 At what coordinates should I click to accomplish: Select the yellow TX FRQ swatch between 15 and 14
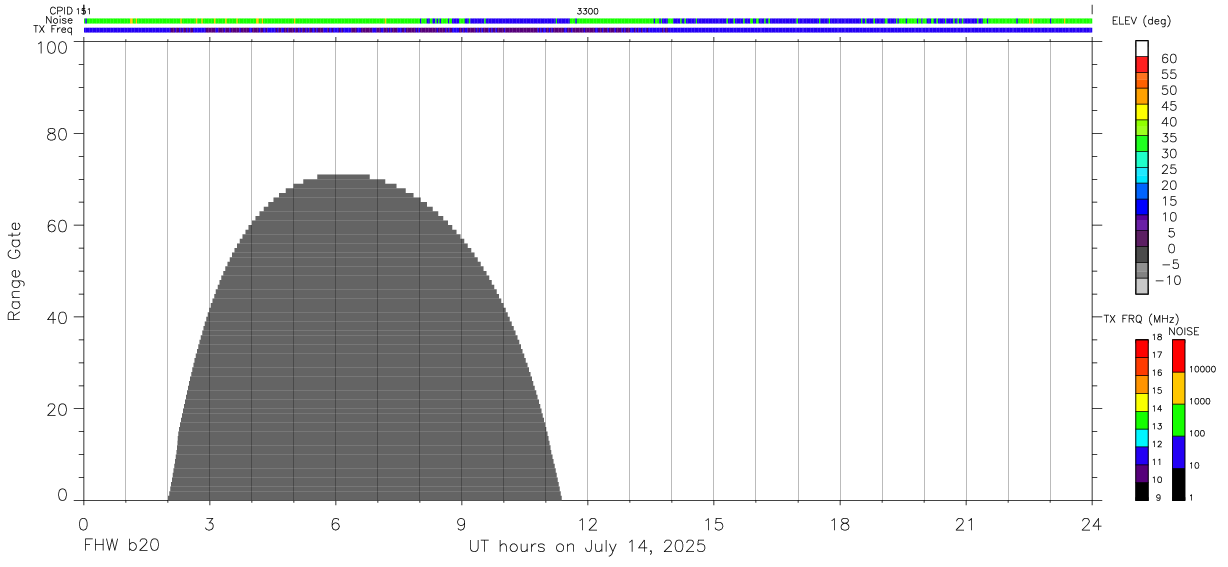coord(1142,402)
